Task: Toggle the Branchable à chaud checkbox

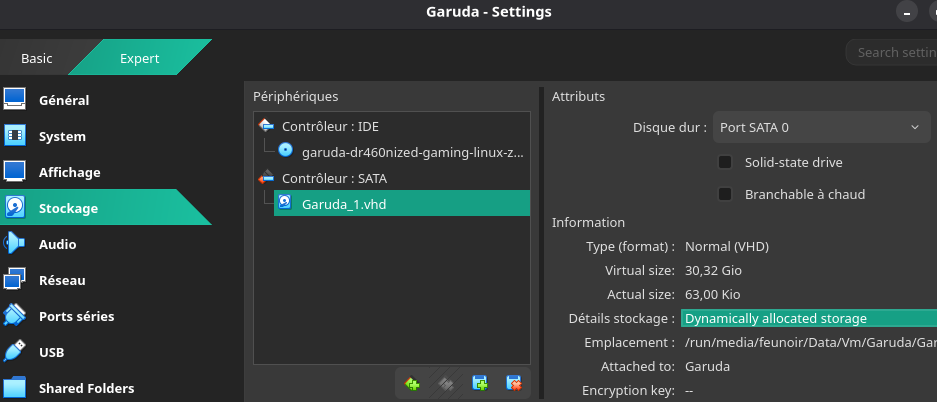Action: (726, 194)
